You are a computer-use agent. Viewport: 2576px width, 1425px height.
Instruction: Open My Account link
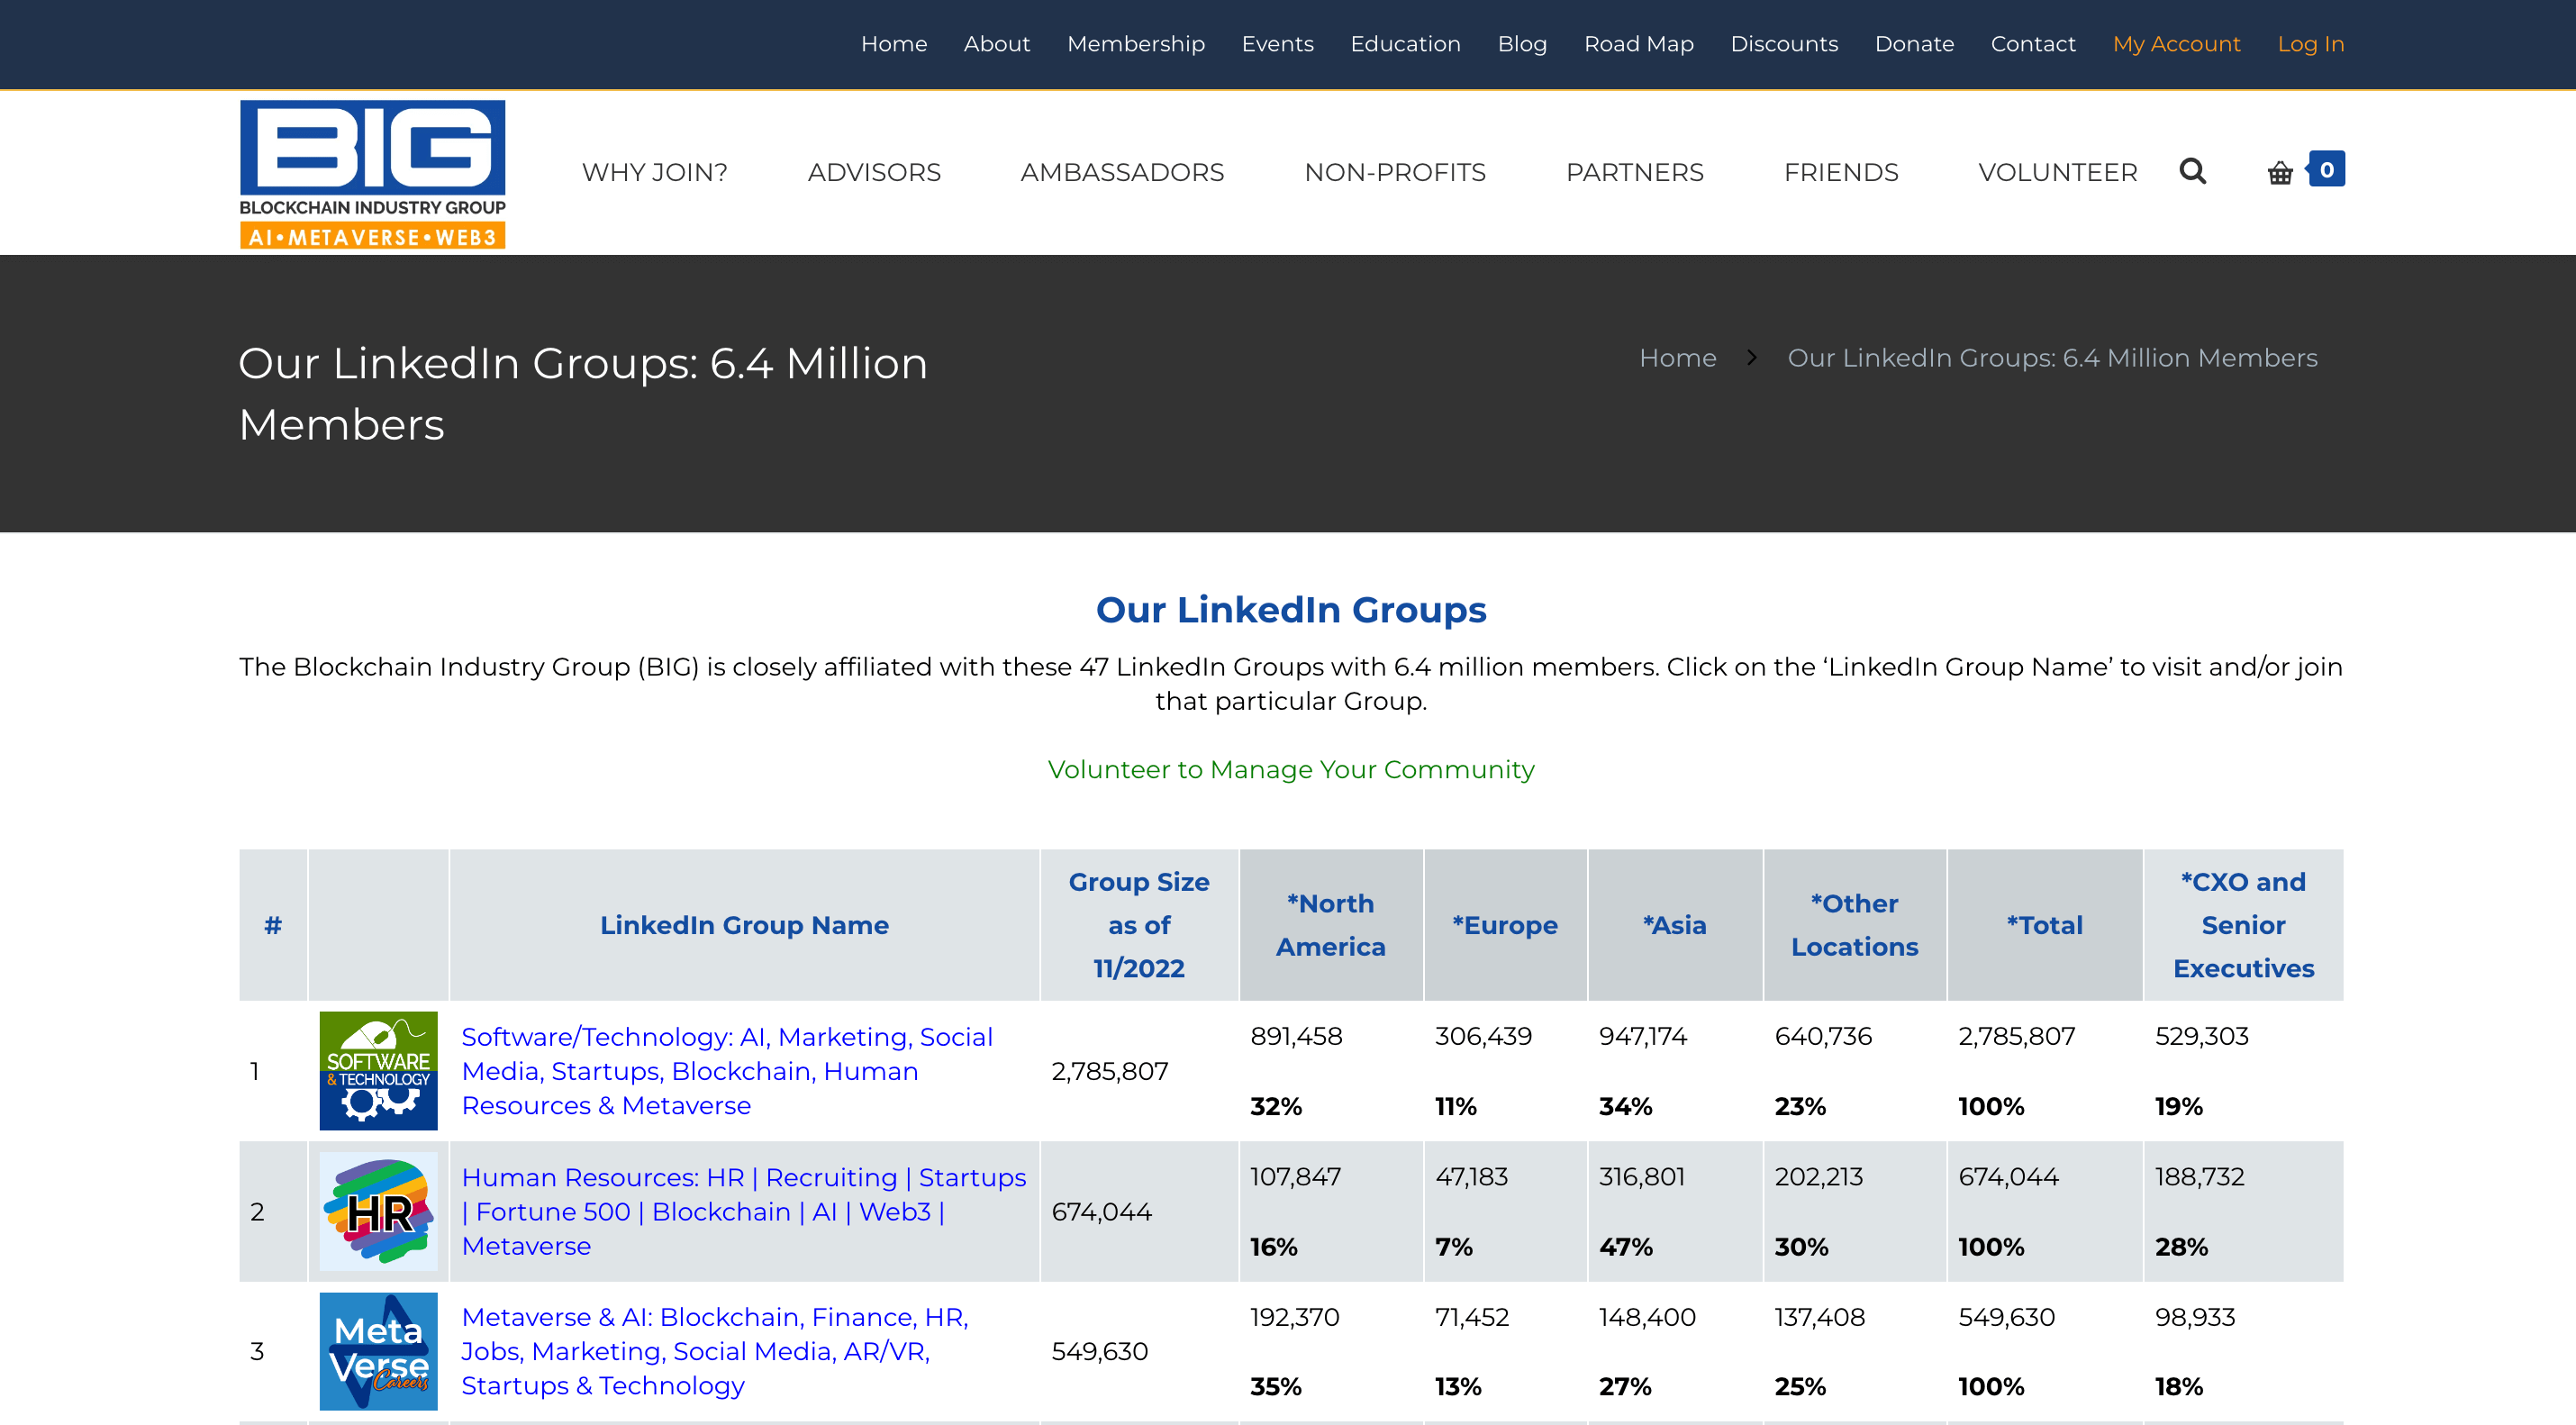click(2176, 44)
